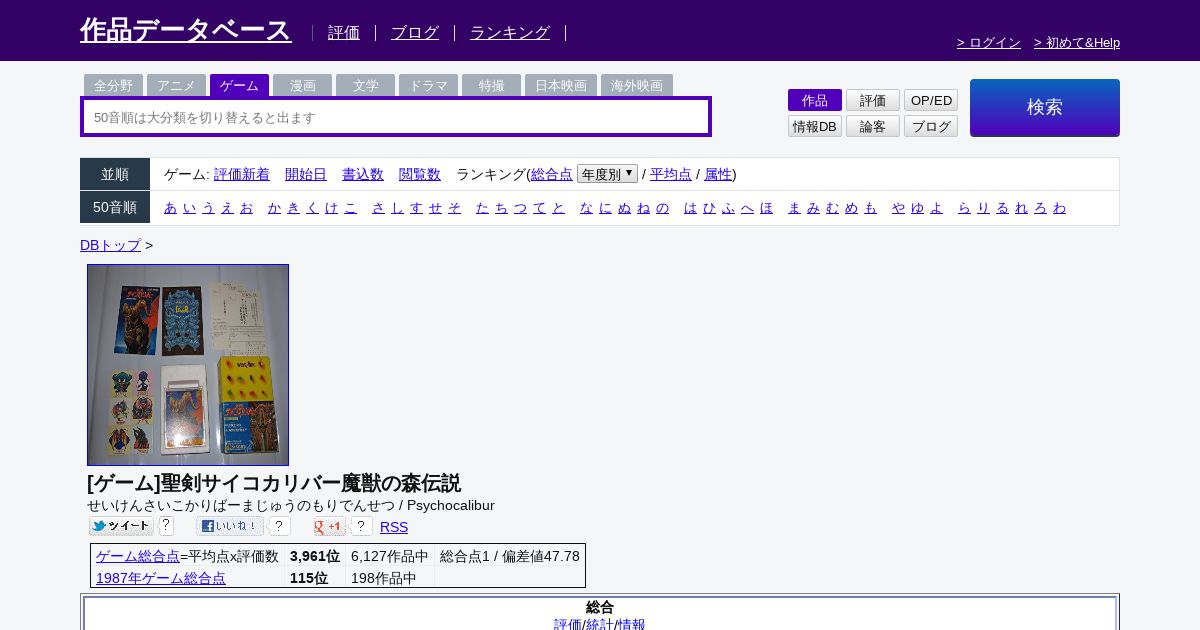Select the ブログ search type toggle
1200x630 pixels.
tap(931, 126)
